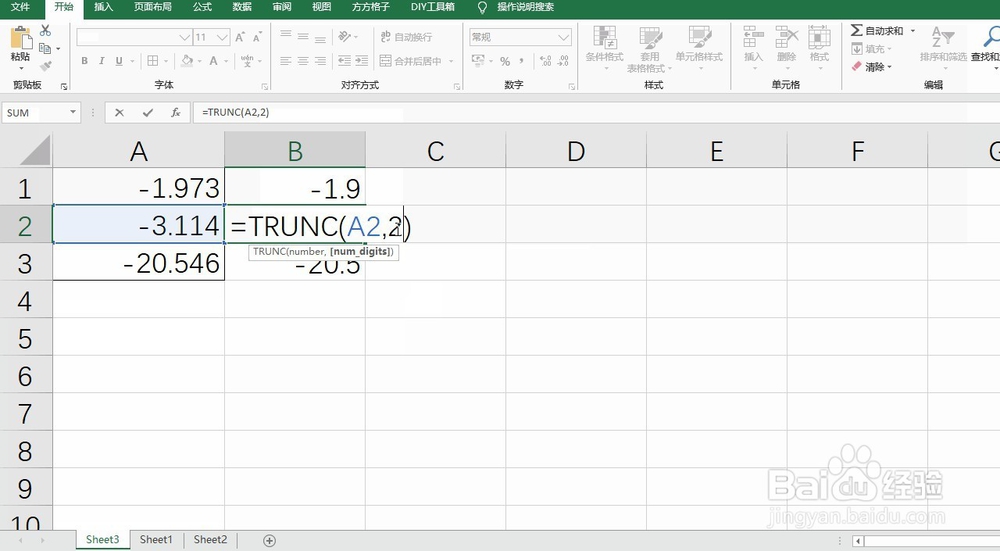Open the 页面布局 ribbon tab

[x=152, y=7]
